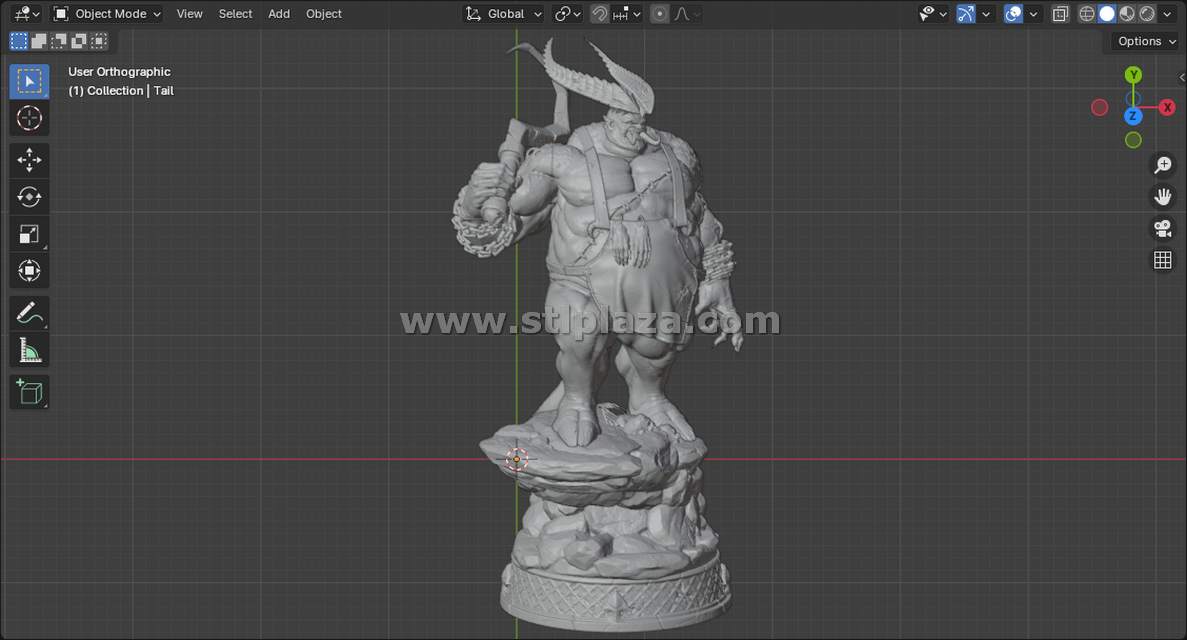Toggle snapping magnet icon
The image size is (1187, 640).
point(600,14)
